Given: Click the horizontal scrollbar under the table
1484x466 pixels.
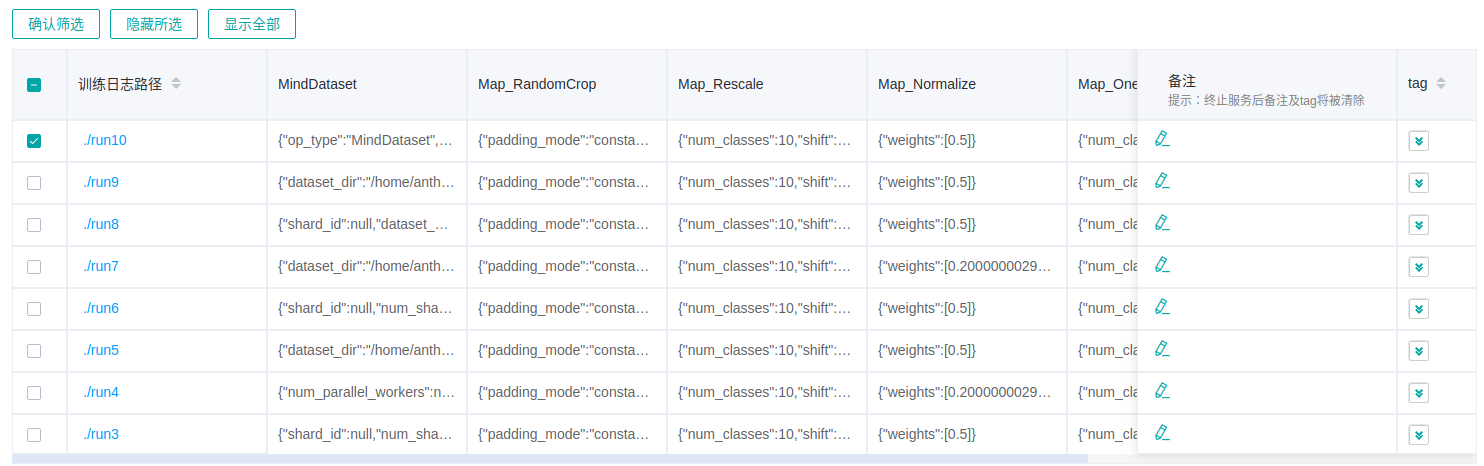Looking at the screenshot, I should pyautogui.click(x=550, y=459).
